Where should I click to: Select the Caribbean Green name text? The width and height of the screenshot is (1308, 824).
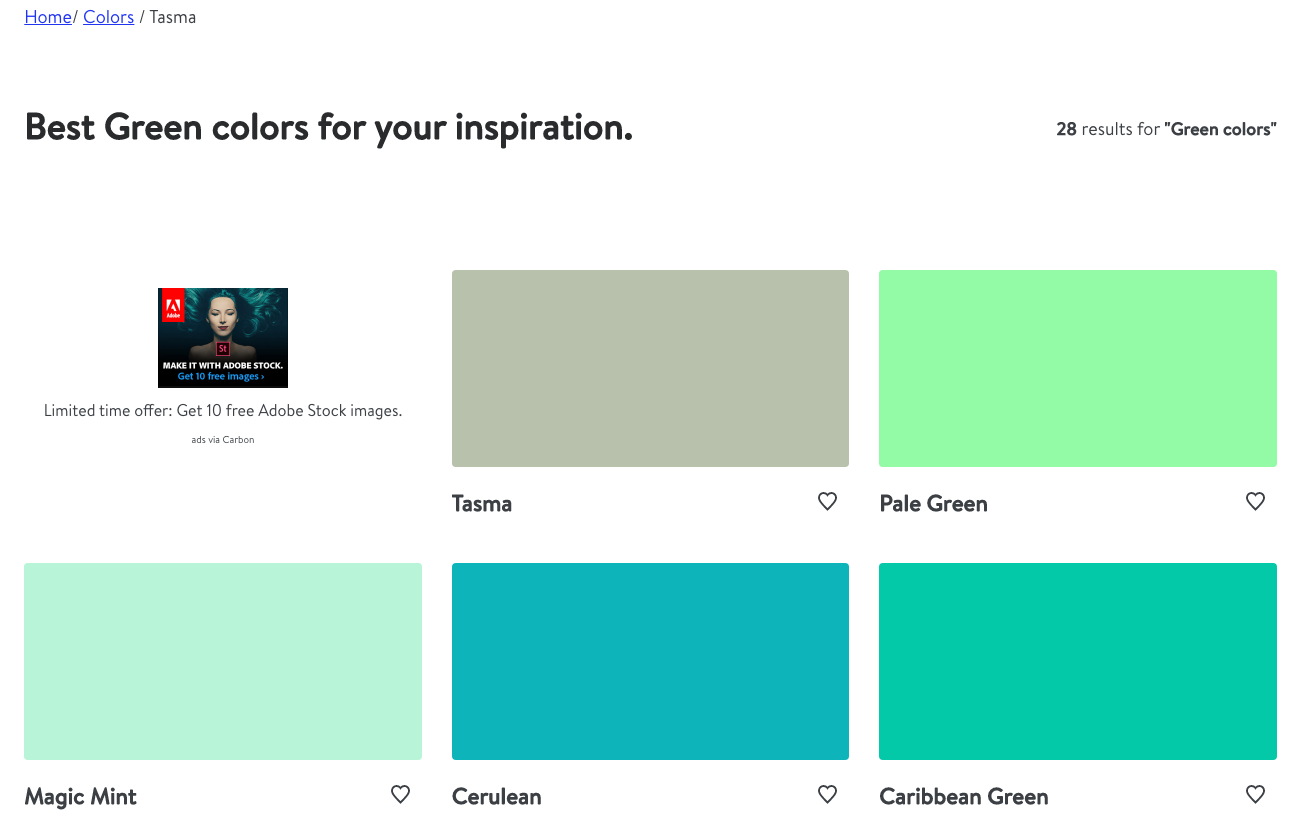(963, 797)
